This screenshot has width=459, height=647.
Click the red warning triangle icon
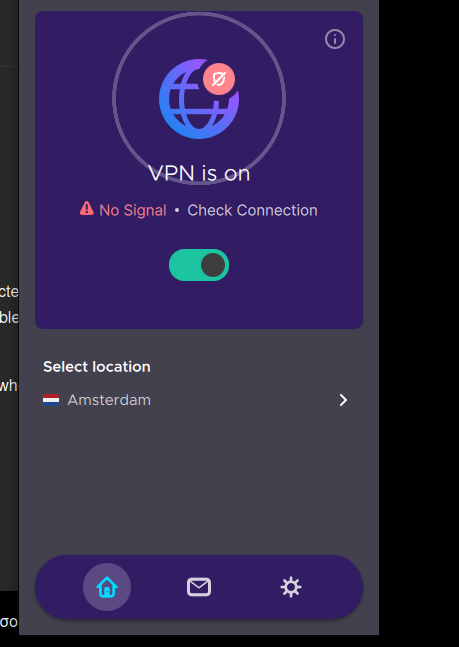pos(87,208)
